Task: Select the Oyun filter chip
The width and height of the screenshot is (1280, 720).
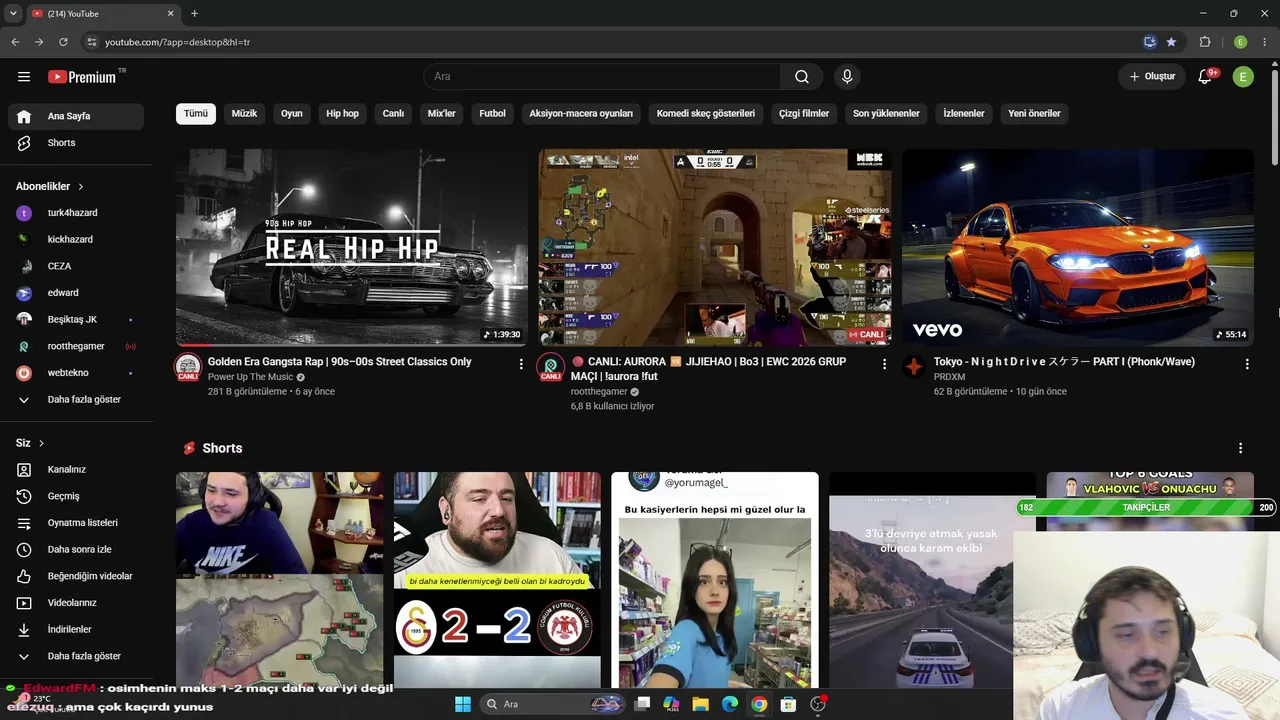Action: click(x=292, y=113)
